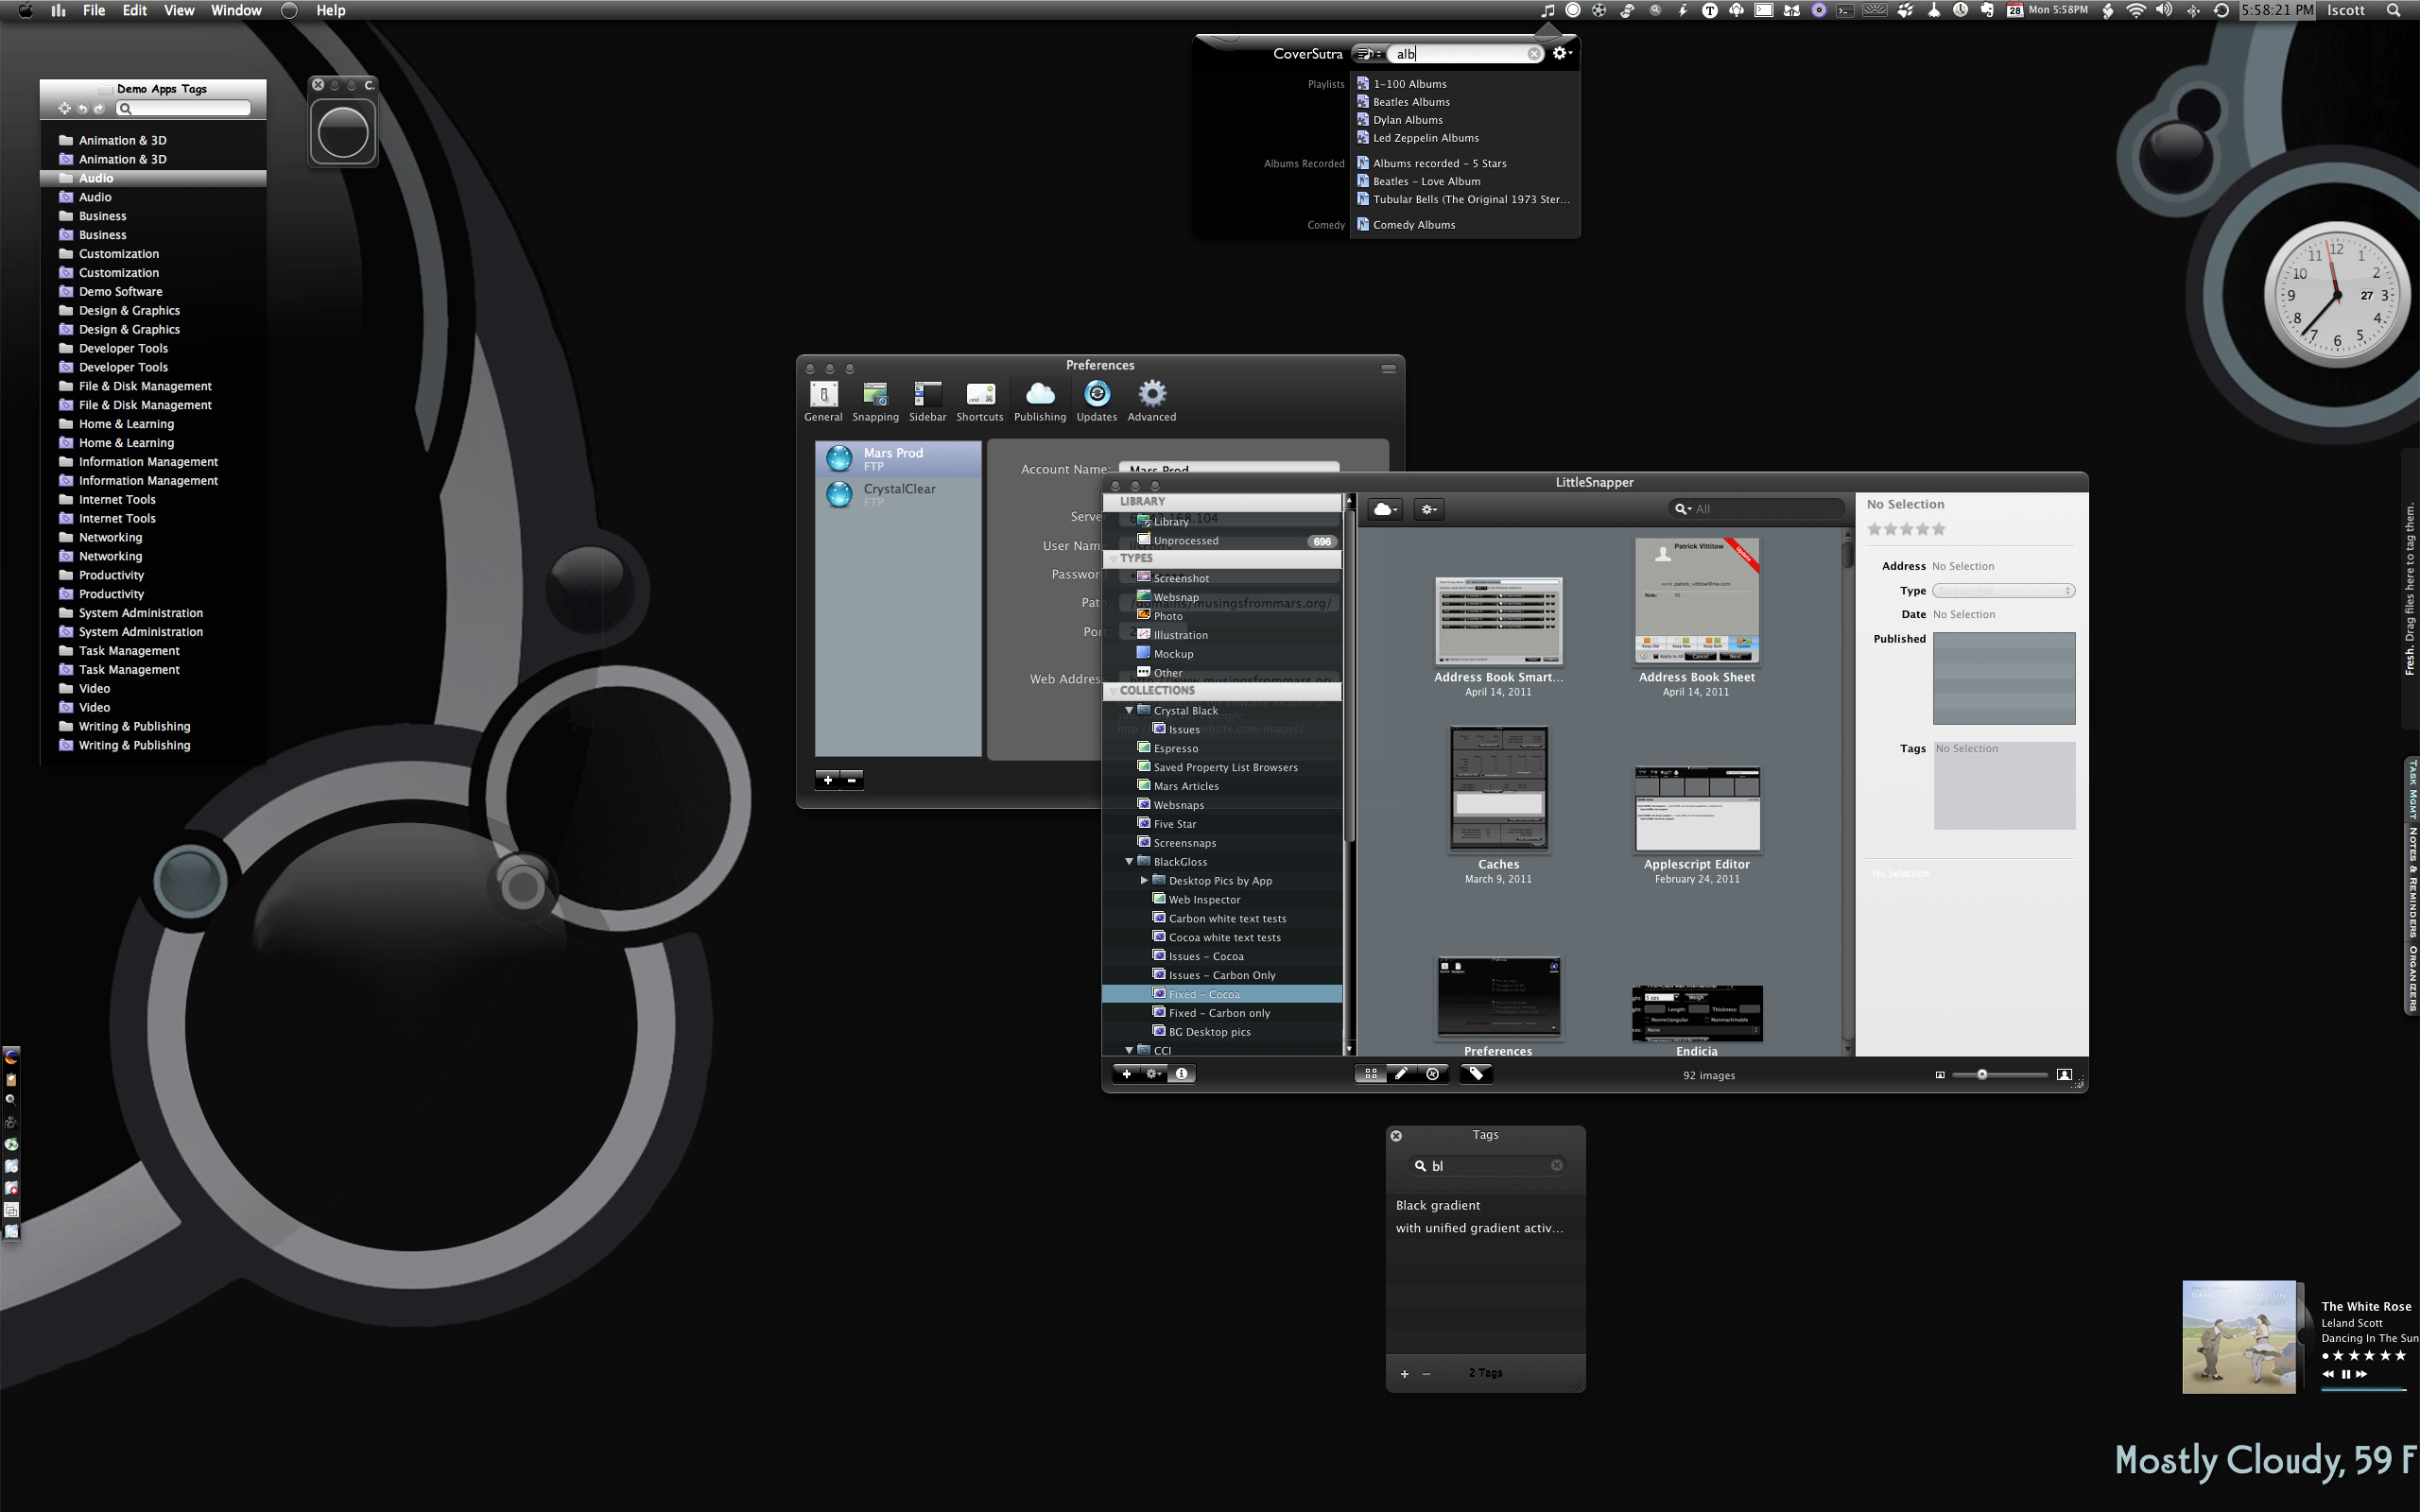The image size is (2420, 1512).
Task: Open Shortcuts preferences tab
Action: click(x=979, y=401)
